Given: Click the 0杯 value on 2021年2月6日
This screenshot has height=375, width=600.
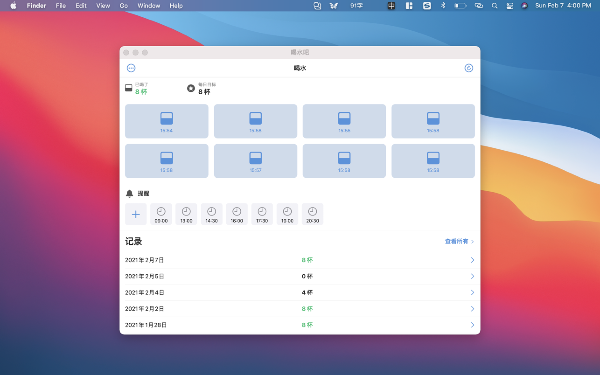Looking at the screenshot, I should pyautogui.click(x=307, y=276).
